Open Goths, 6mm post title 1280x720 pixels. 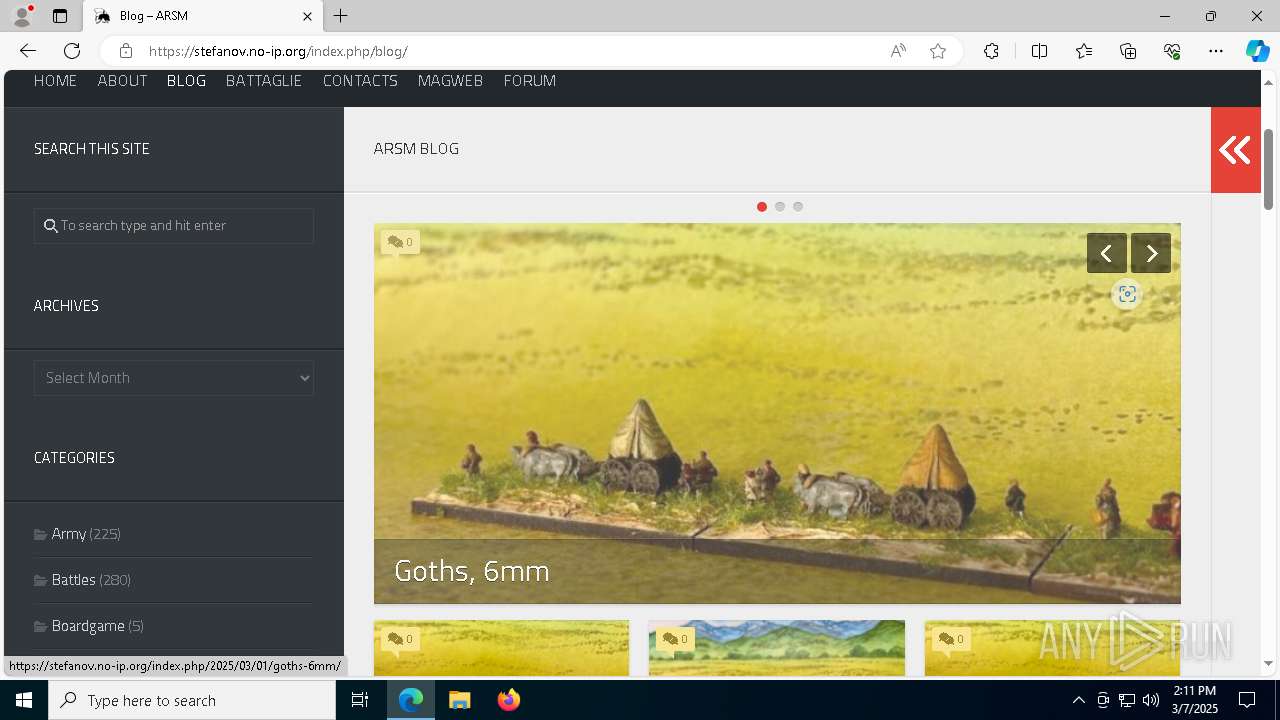pos(472,571)
